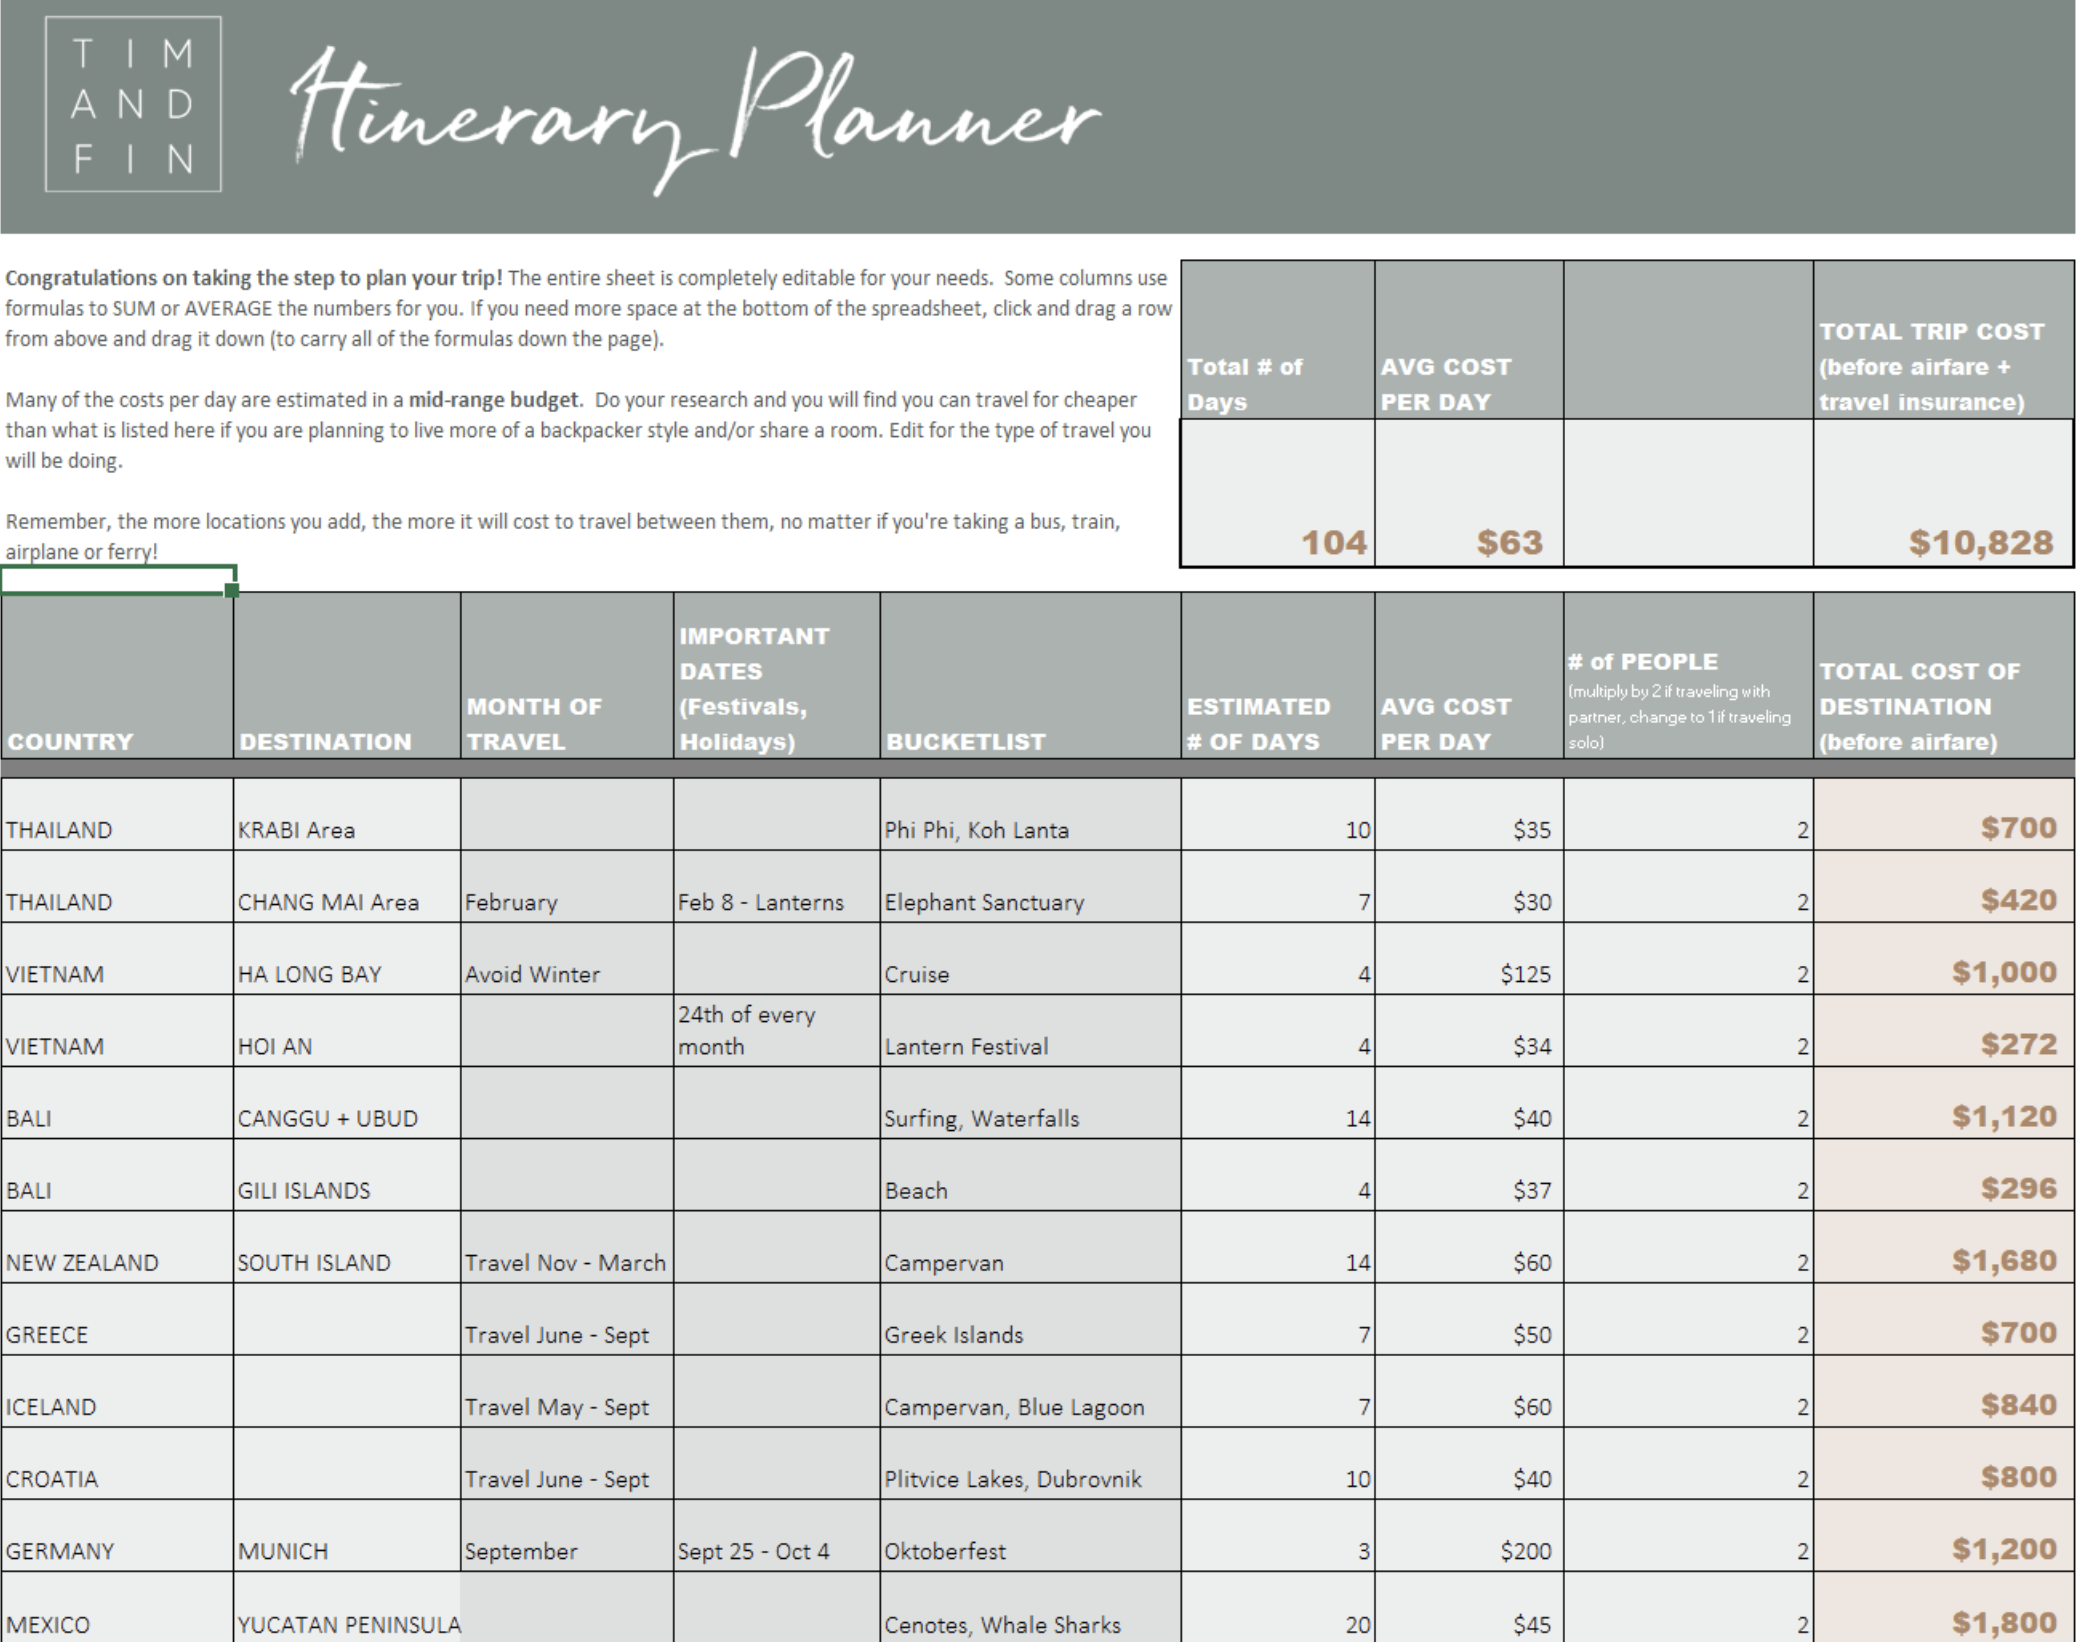Select the Greek Islands cell
2076x1642 pixels.
coord(1030,1319)
